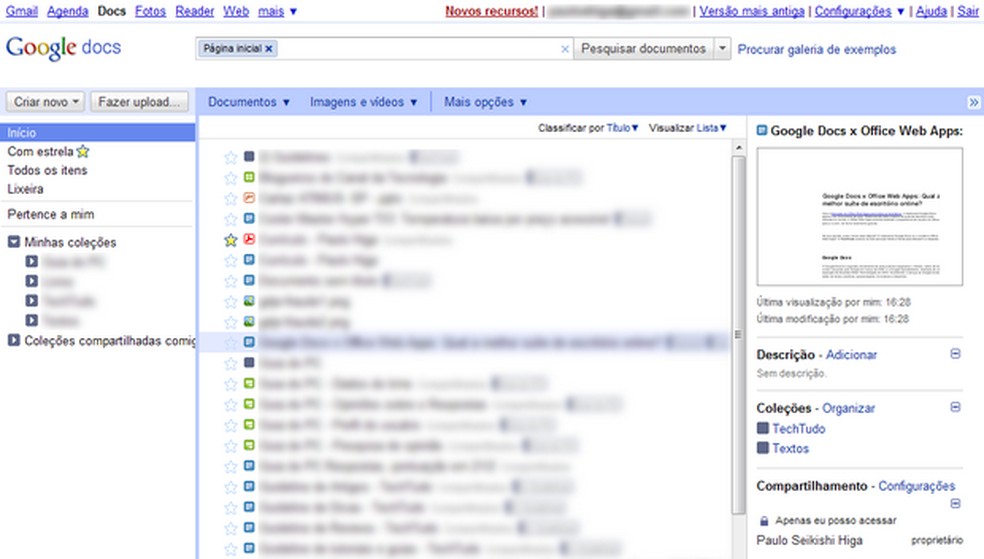Toggle star on the last visible row

click(x=230, y=549)
